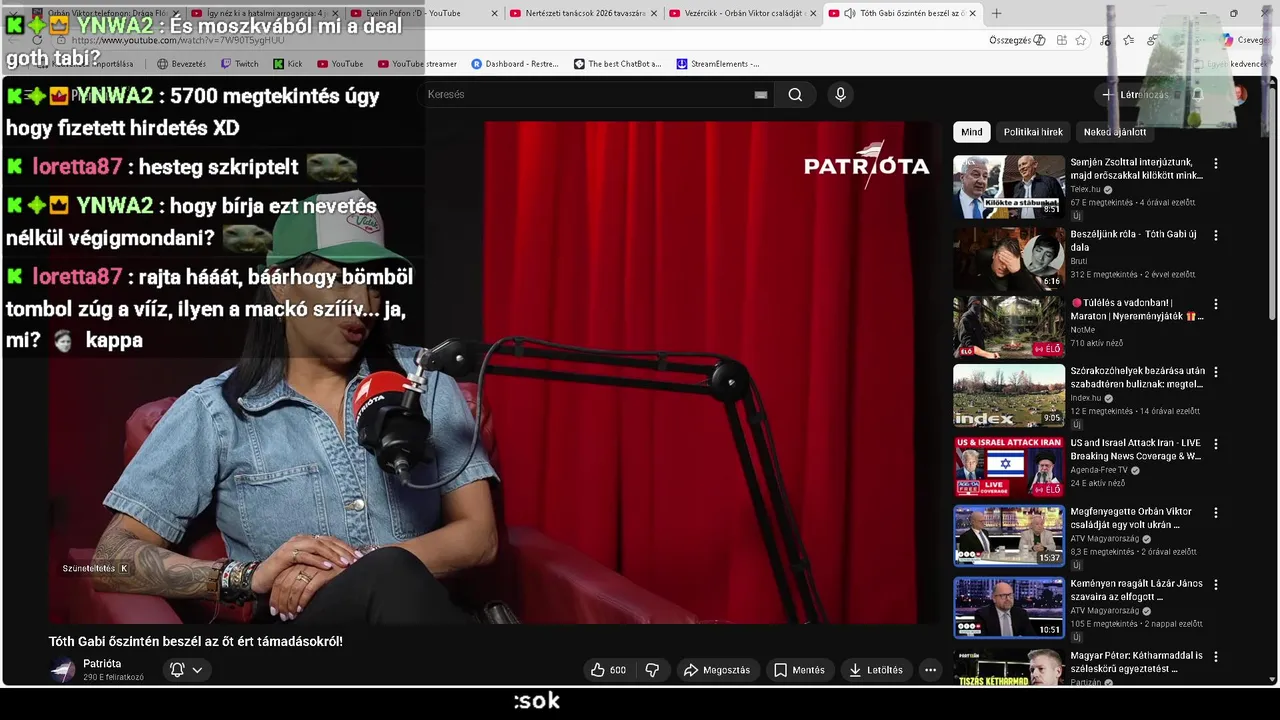The height and width of the screenshot is (720, 1280).
Task: Like the video with 600 likes
Action: click(x=608, y=670)
